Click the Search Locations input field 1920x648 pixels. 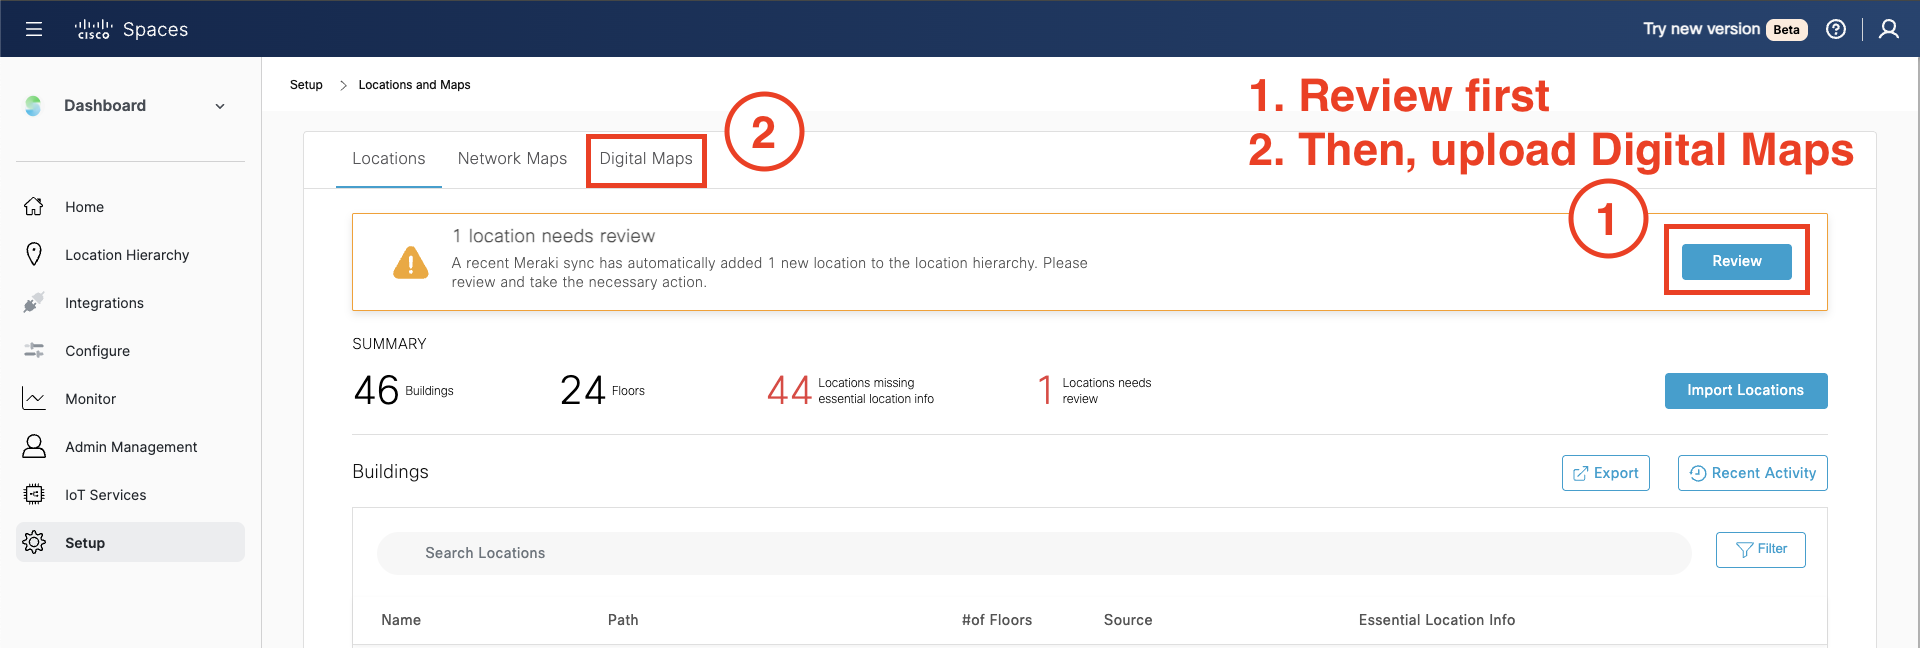point(1033,553)
